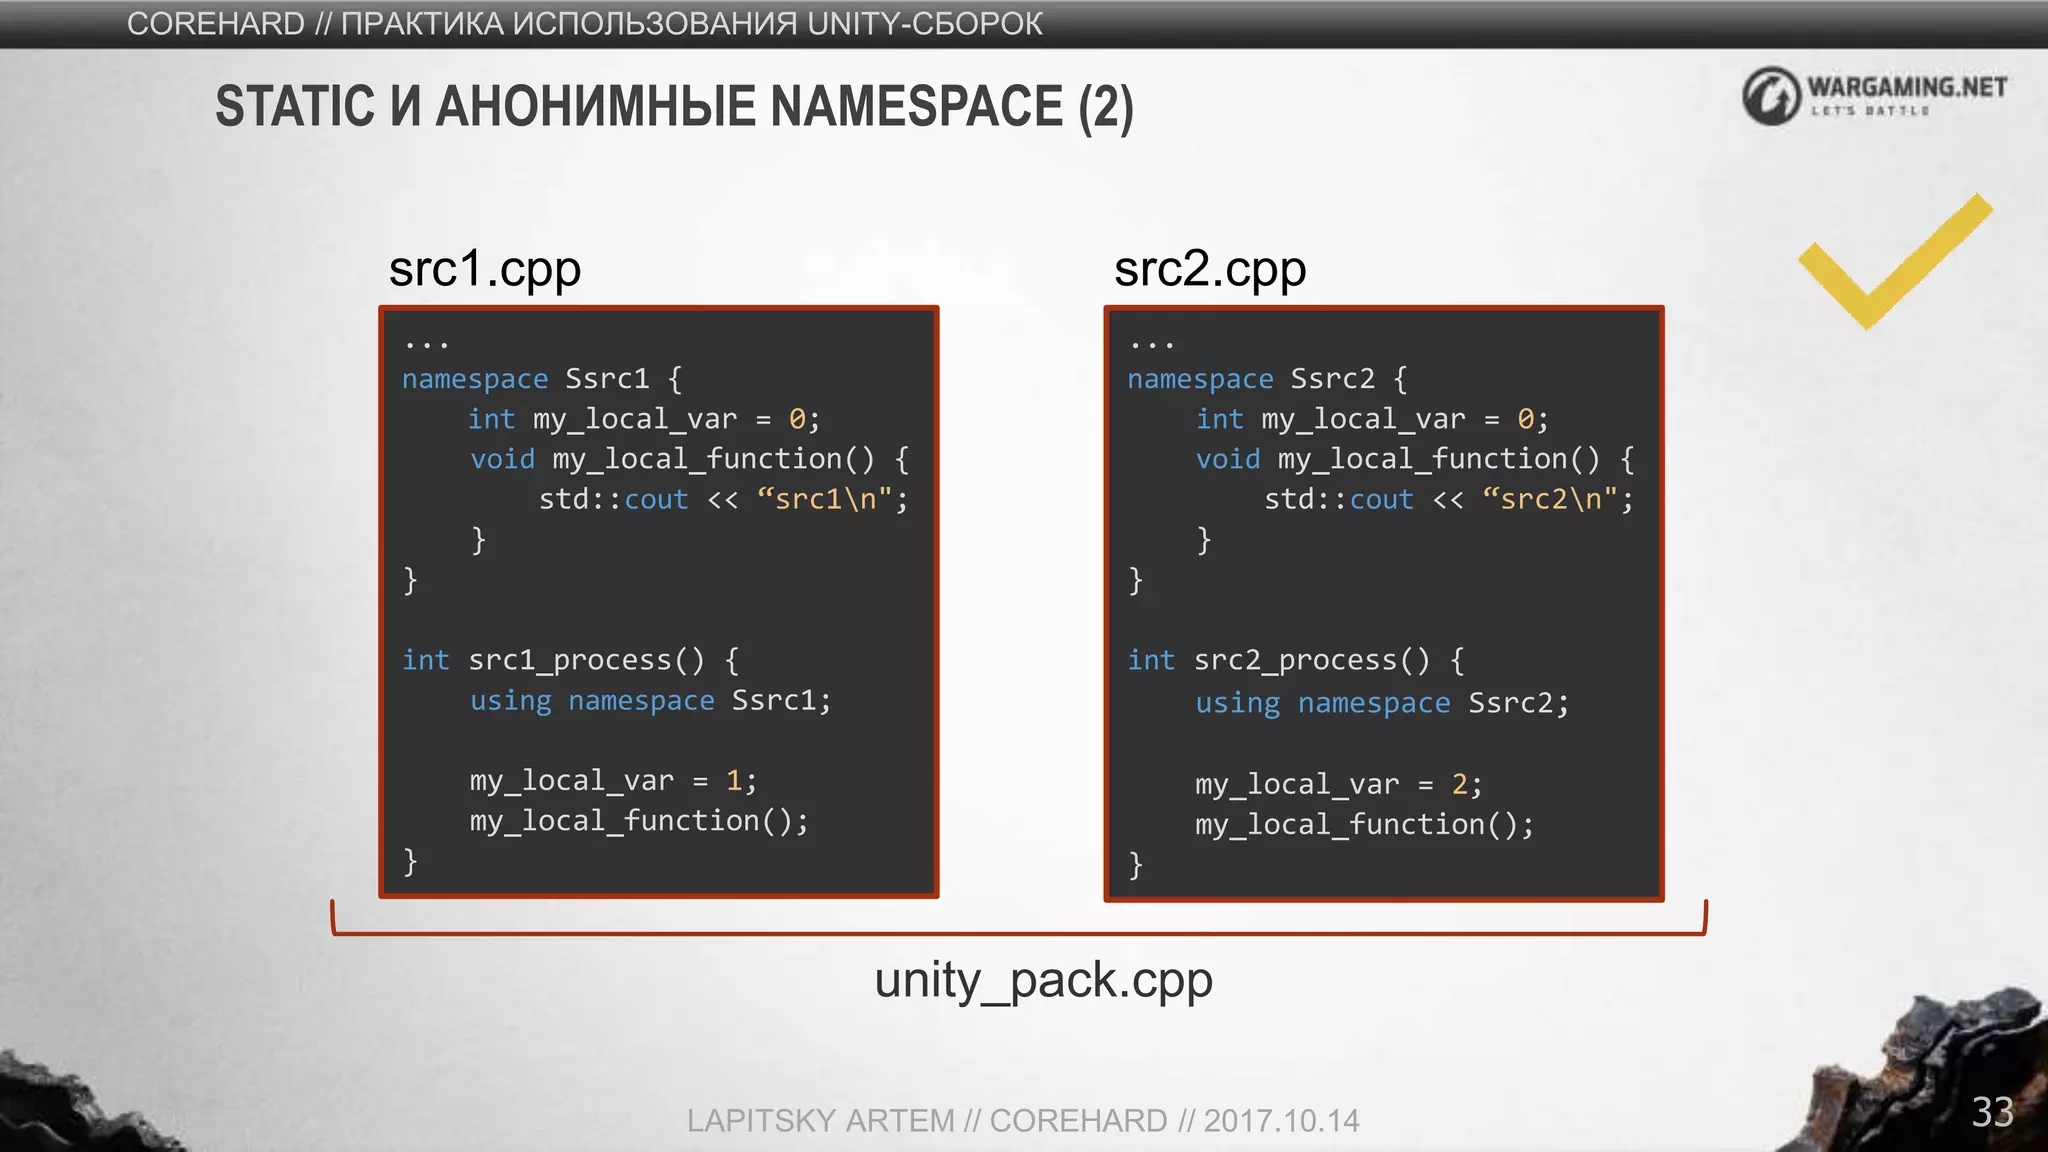The height and width of the screenshot is (1152, 2048).
Task: Select the "src1.cpp" file label
Action: pos(485,269)
